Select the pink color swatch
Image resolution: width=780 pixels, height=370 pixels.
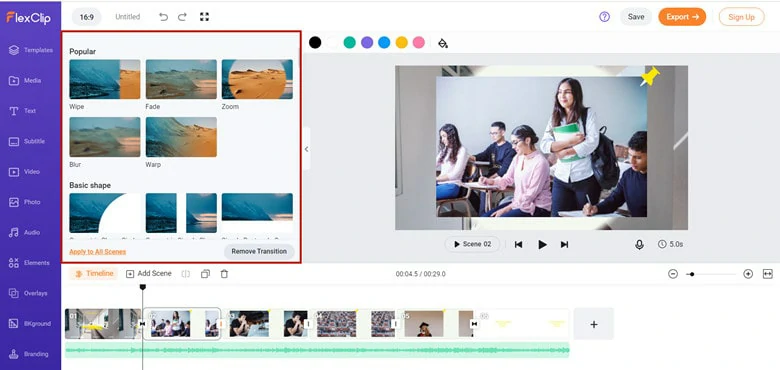419,43
